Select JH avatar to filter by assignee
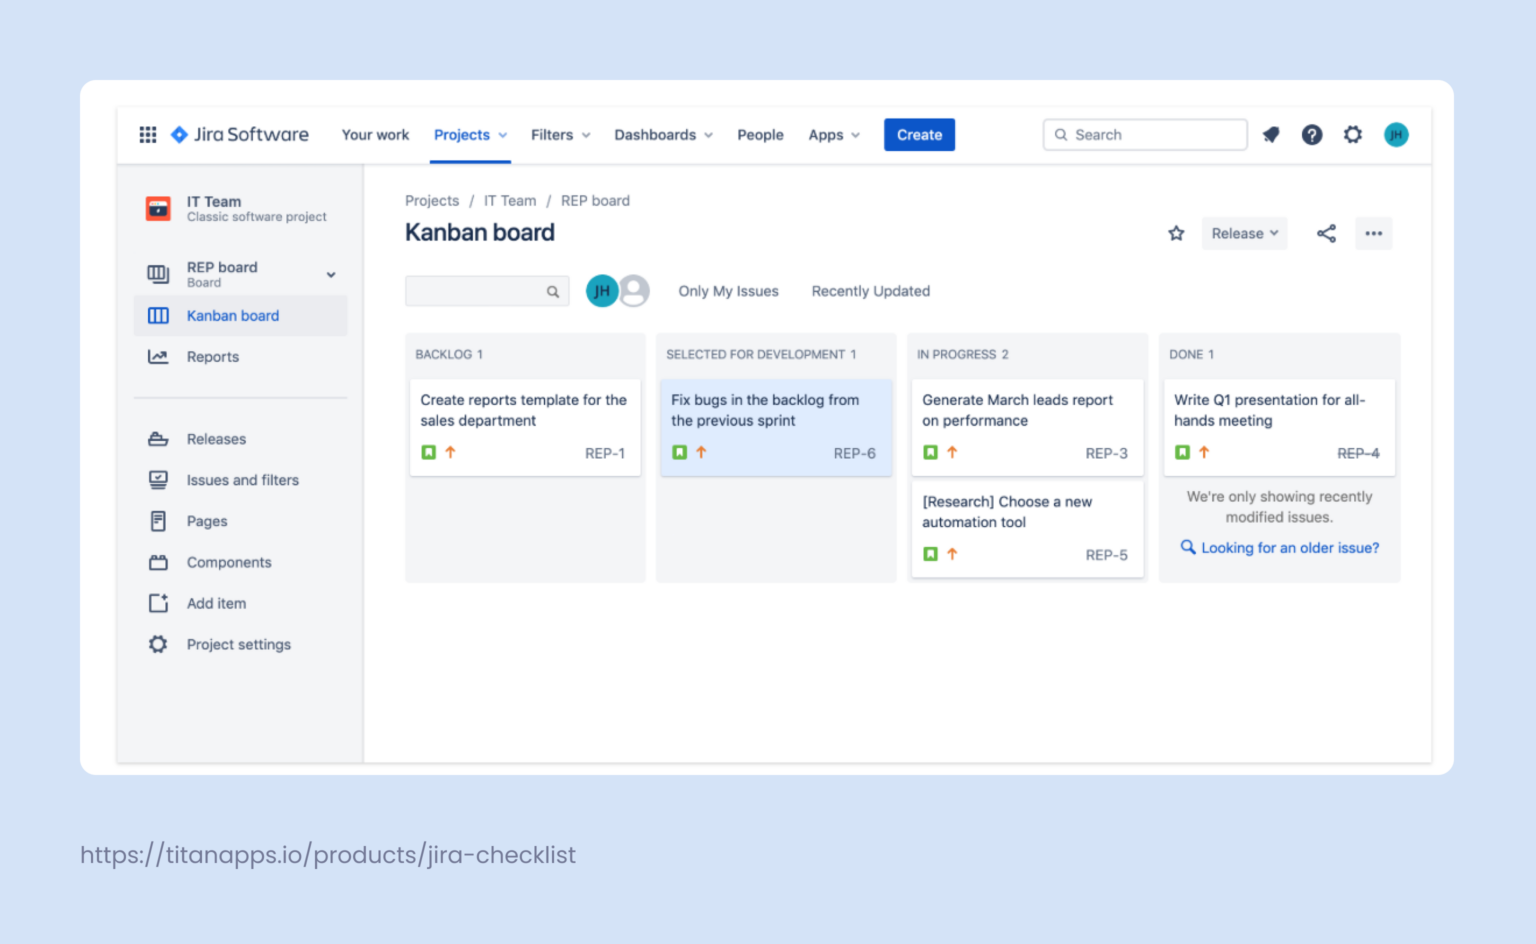 602,291
